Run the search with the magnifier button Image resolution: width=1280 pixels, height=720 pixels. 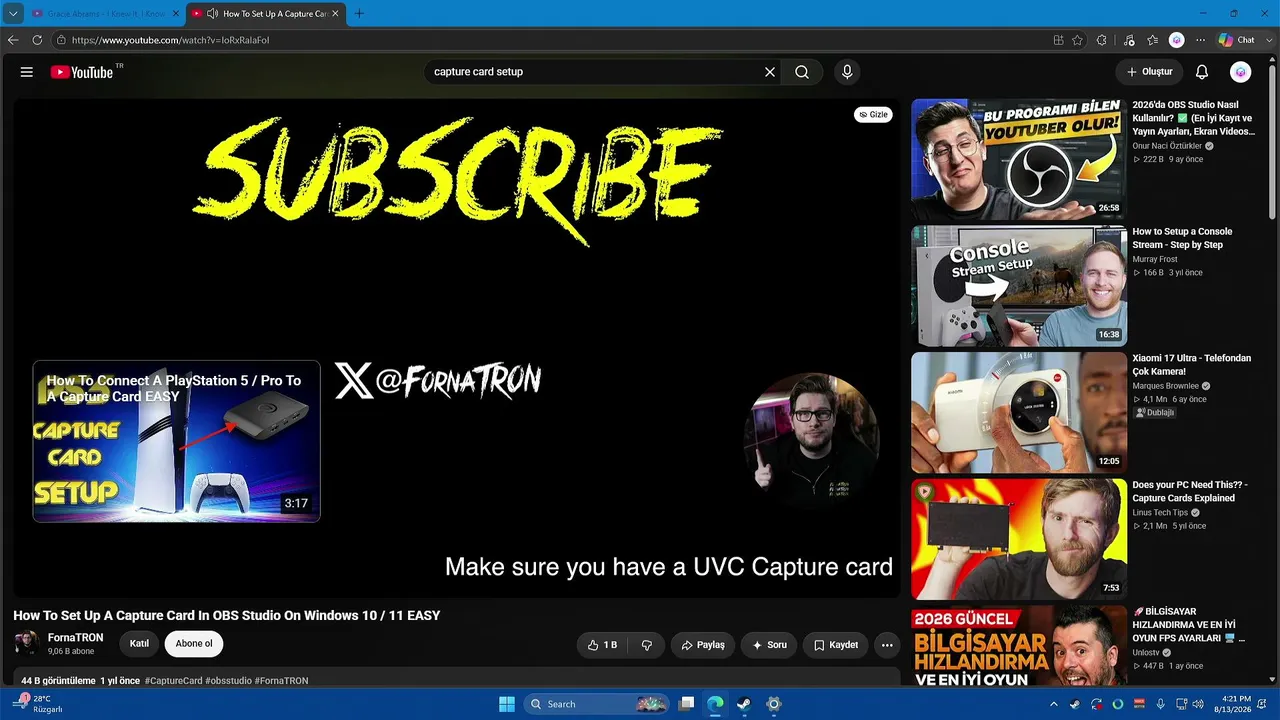tap(802, 72)
